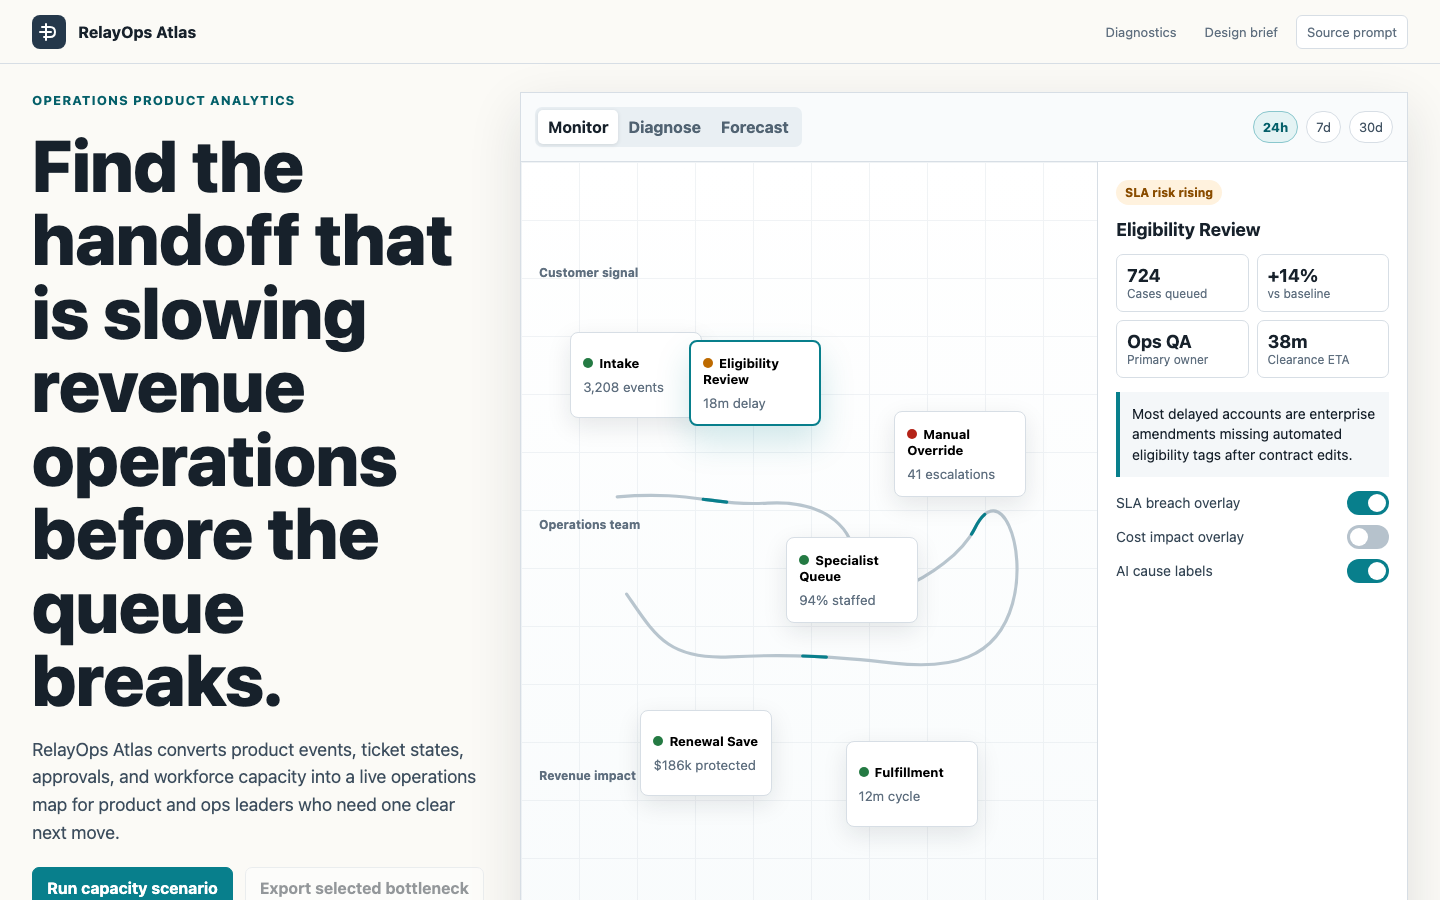Click the +14% vs baseline stat card
The image size is (1440, 900).
tap(1322, 283)
